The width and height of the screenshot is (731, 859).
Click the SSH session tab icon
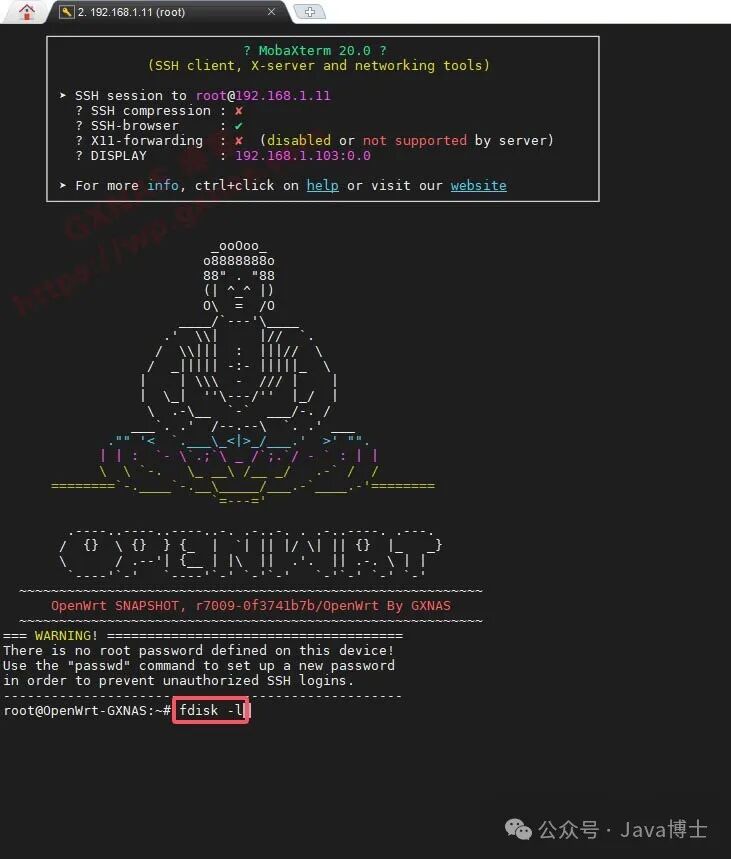66,12
